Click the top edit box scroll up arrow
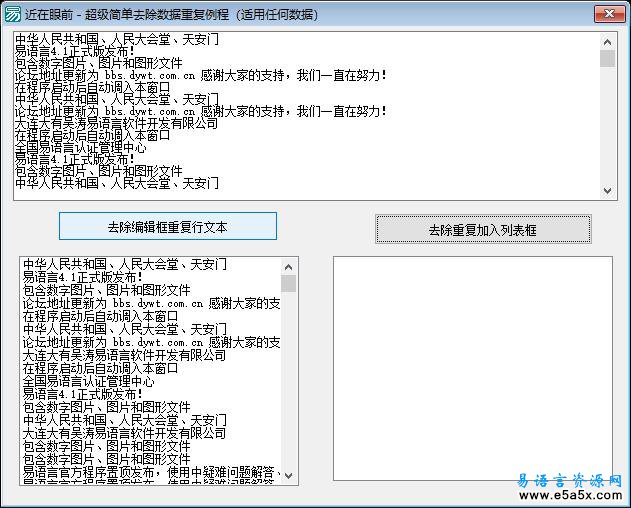 click(608, 41)
